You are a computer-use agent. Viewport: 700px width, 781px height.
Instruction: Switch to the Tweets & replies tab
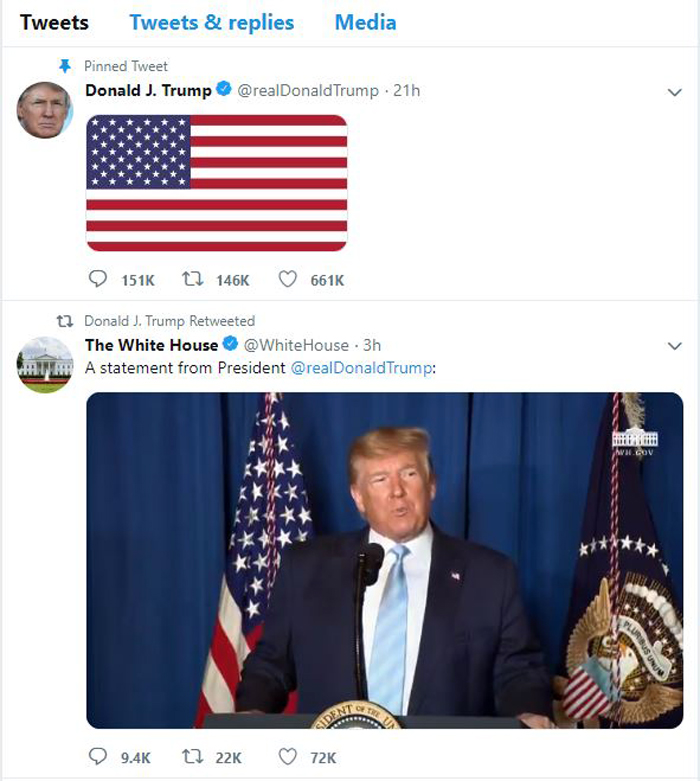click(x=212, y=22)
